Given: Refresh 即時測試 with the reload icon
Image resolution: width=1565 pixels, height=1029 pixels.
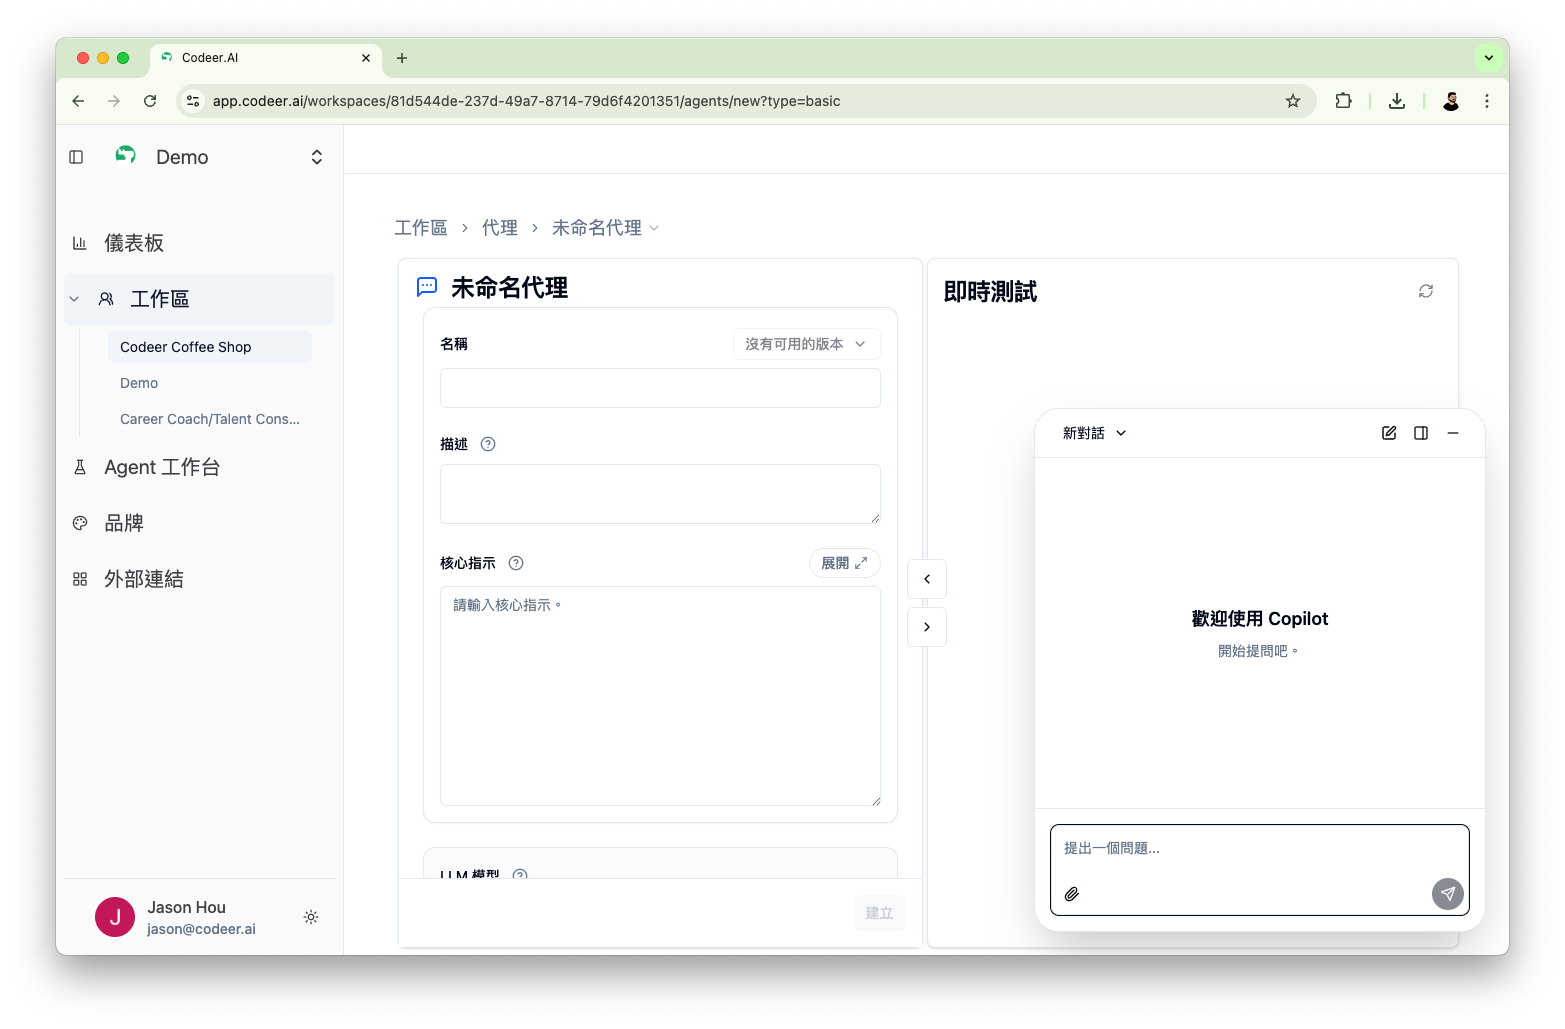Looking at the screenshot, I should pos(1426,290).
